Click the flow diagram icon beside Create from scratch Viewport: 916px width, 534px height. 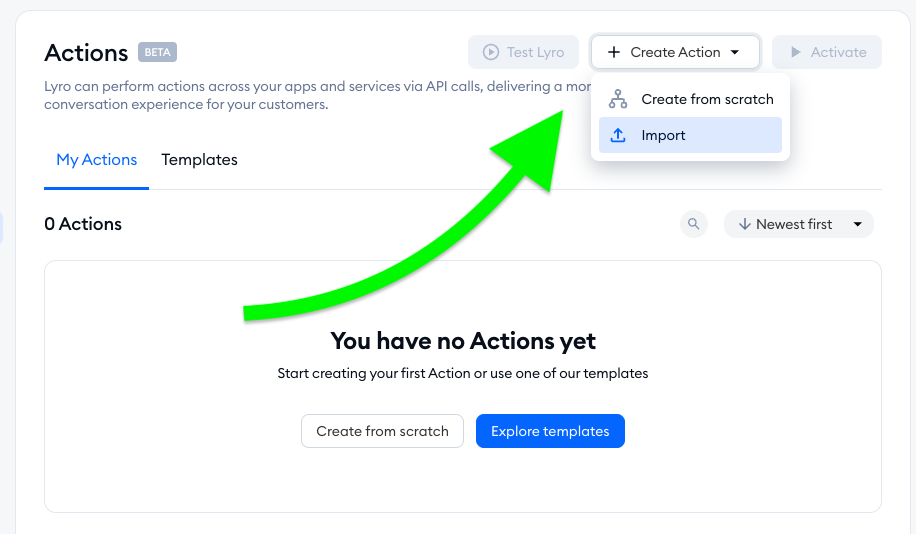pyautogui.click(x=617, y=99)
